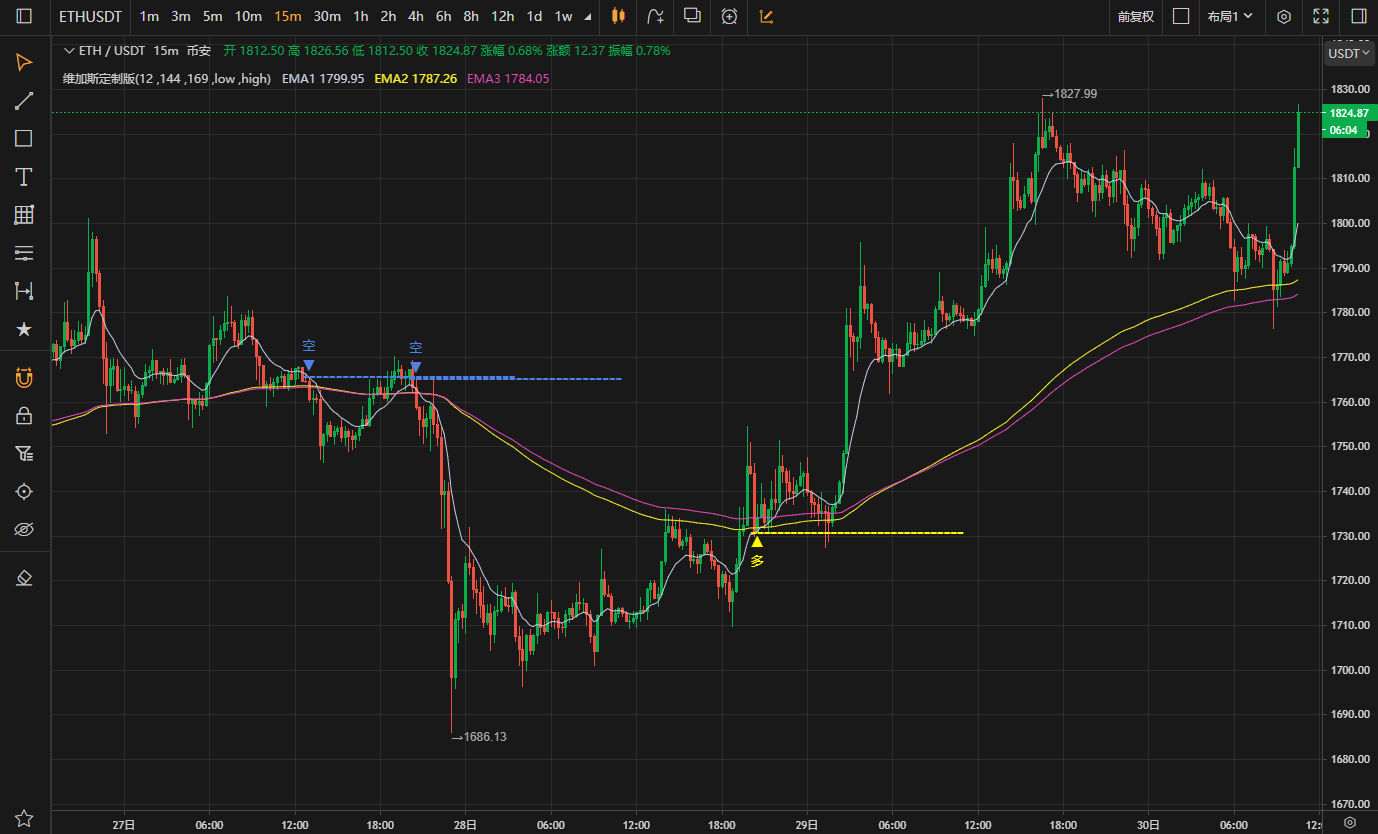Collapse the ETH / USDT legend chevron

(68, 51)
